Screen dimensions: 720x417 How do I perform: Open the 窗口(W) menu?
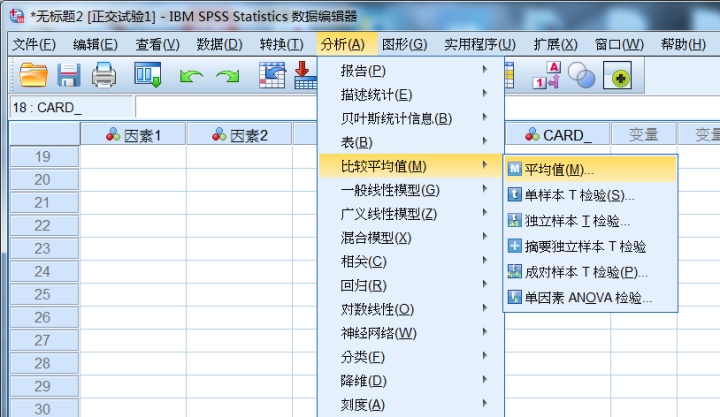pyautogui.click(x=619, y=45)
